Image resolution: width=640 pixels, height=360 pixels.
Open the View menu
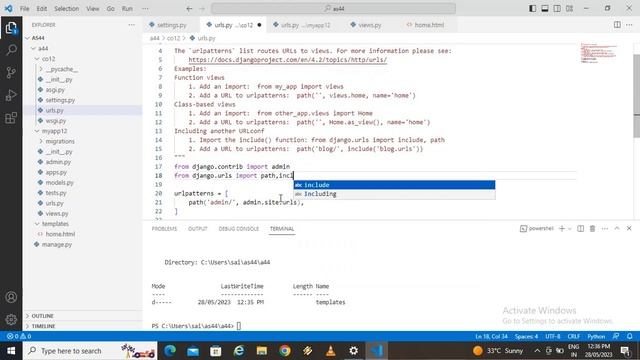point(93,9)
